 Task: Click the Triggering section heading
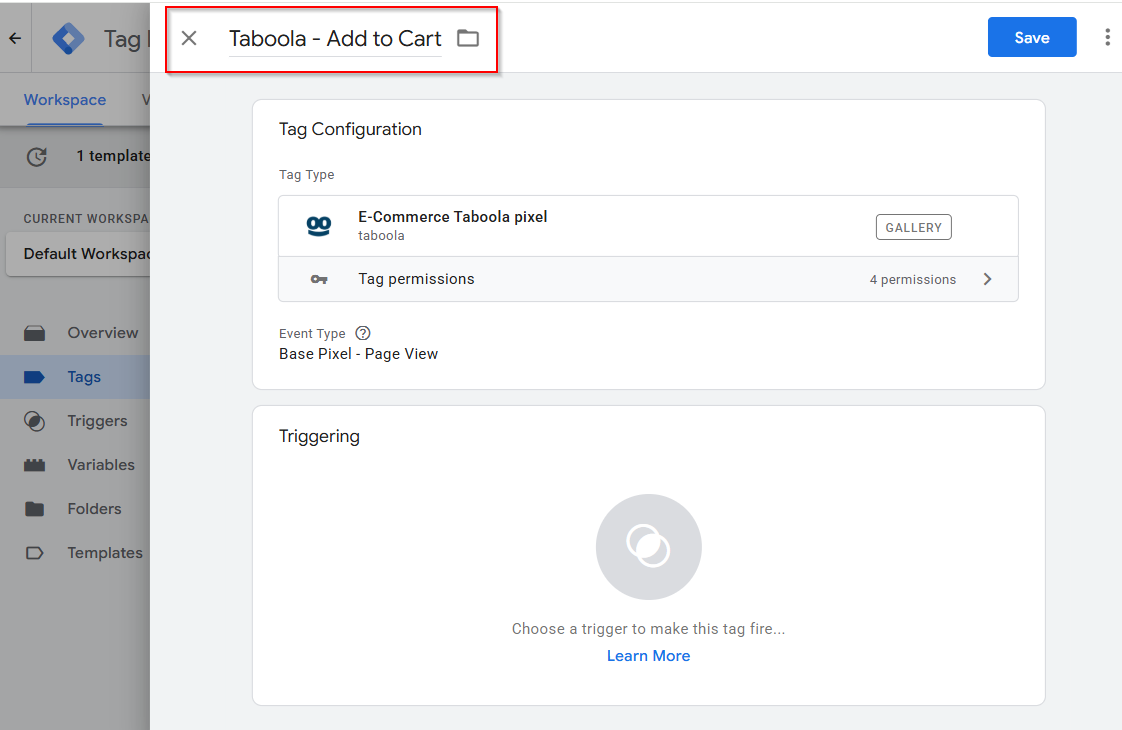pos(319,437)
